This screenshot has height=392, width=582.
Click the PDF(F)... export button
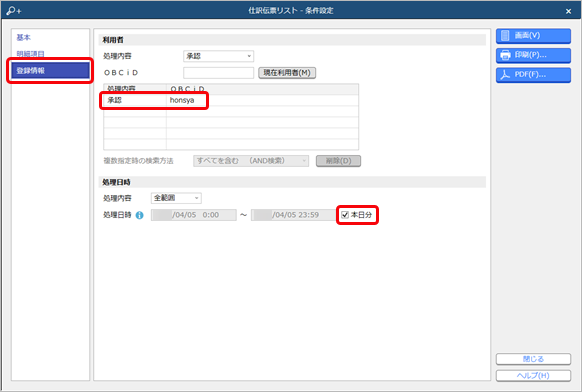click(x=533, y=75)
